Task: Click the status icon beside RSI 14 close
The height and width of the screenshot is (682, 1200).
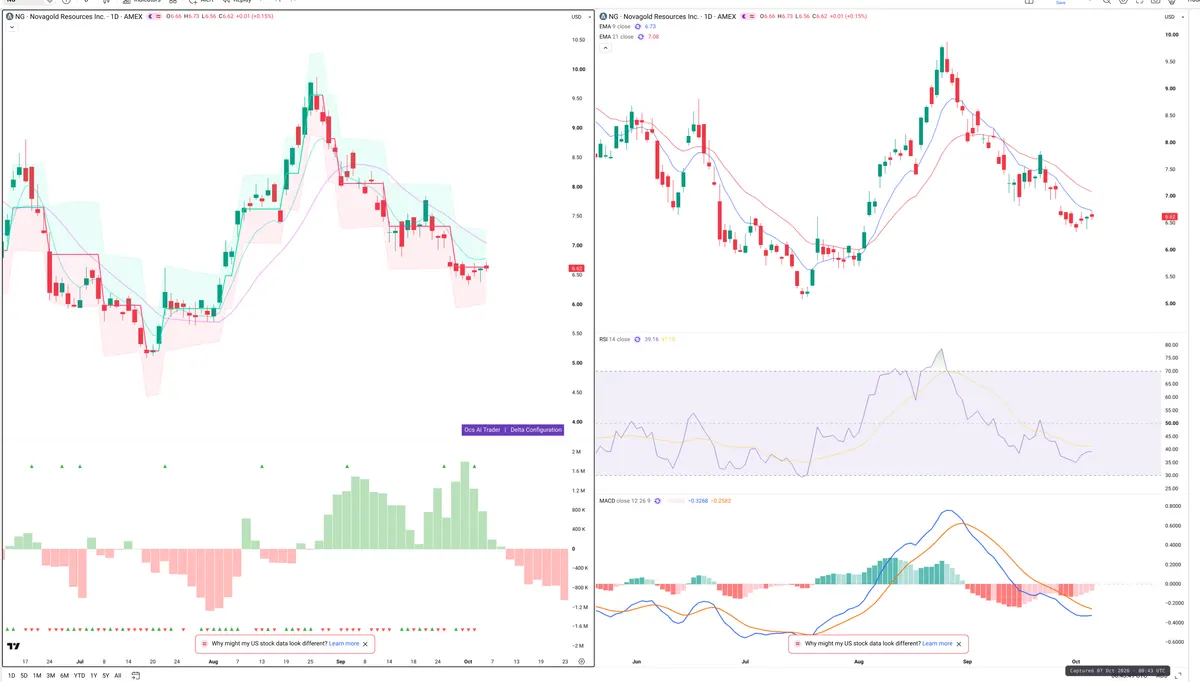Action: [639, 339]
